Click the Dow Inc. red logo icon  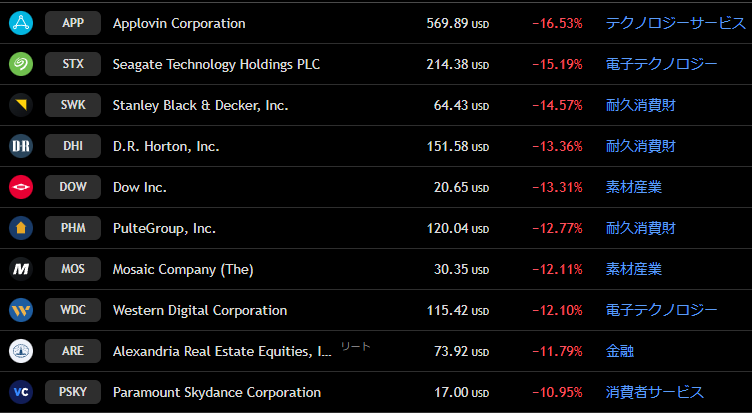coord(21,187)
